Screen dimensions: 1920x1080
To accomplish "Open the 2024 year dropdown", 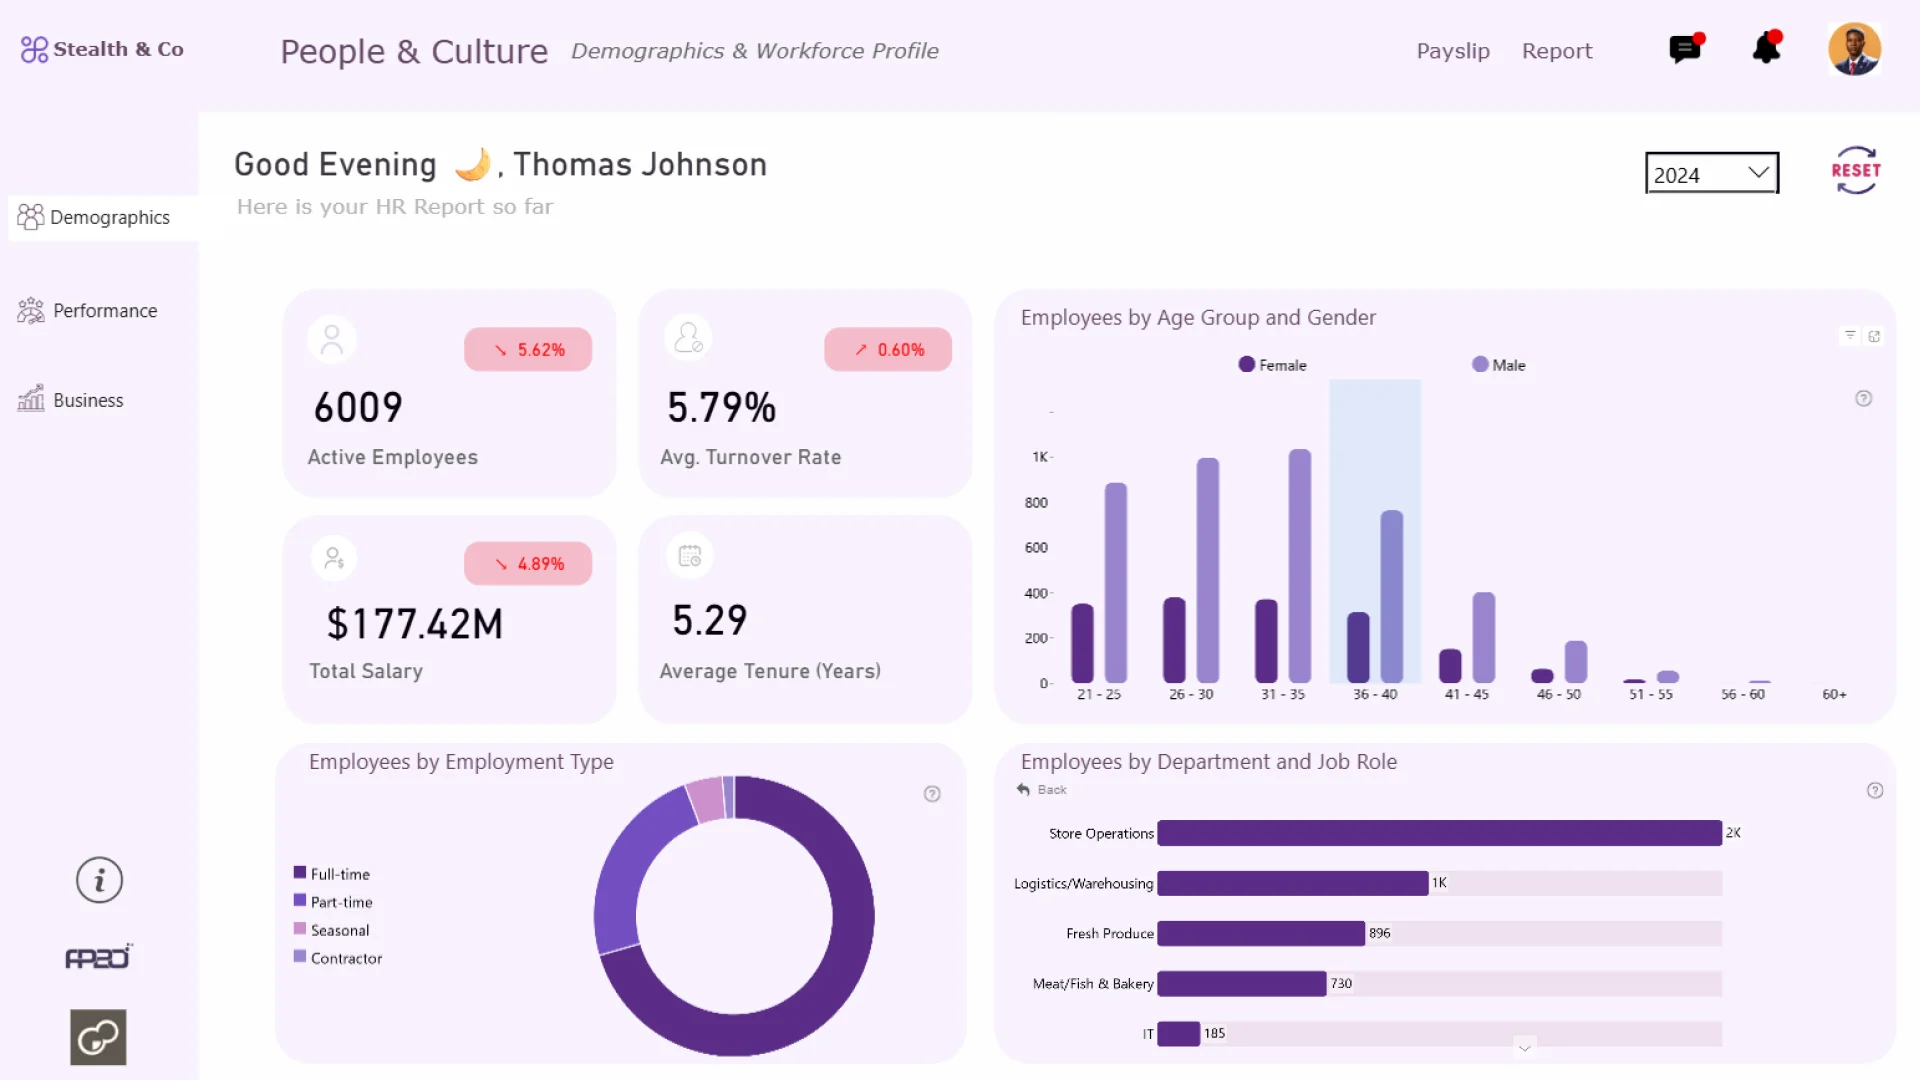I will (1711, 174).
